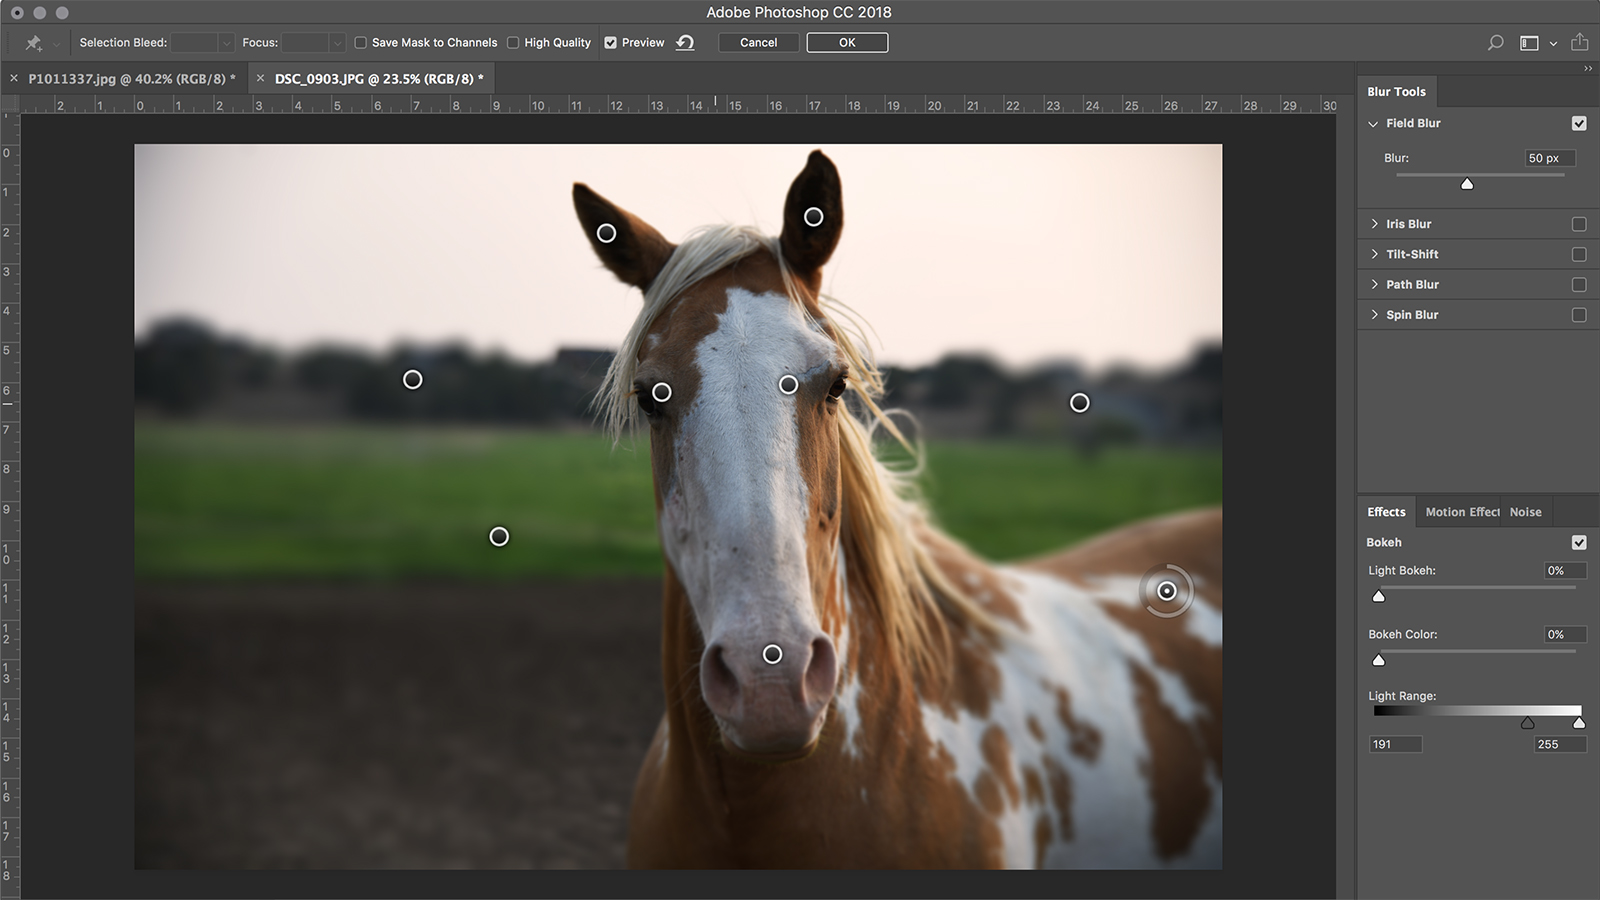This screenshot has height=900, width=1600.
Task: Select the blur pin on the right ear
Action: [x=814, y=217]
